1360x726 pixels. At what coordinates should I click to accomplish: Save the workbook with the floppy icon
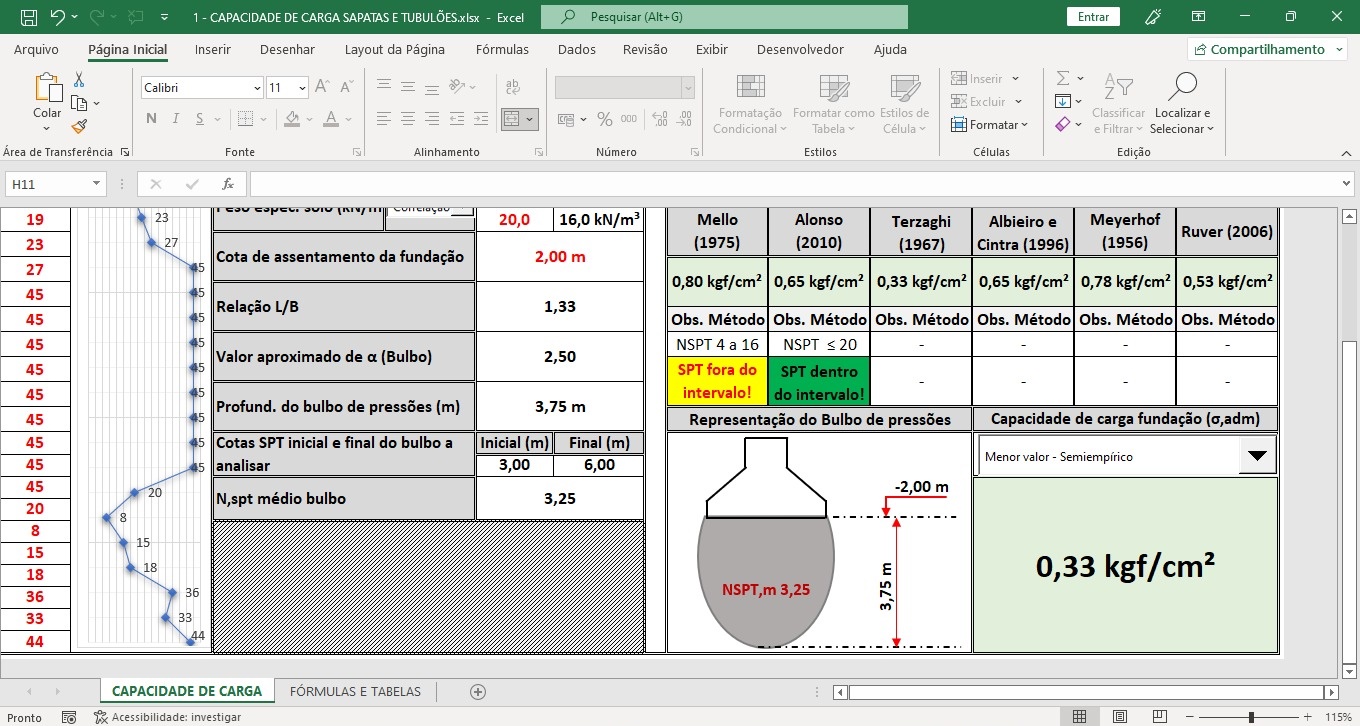point(28,17)
